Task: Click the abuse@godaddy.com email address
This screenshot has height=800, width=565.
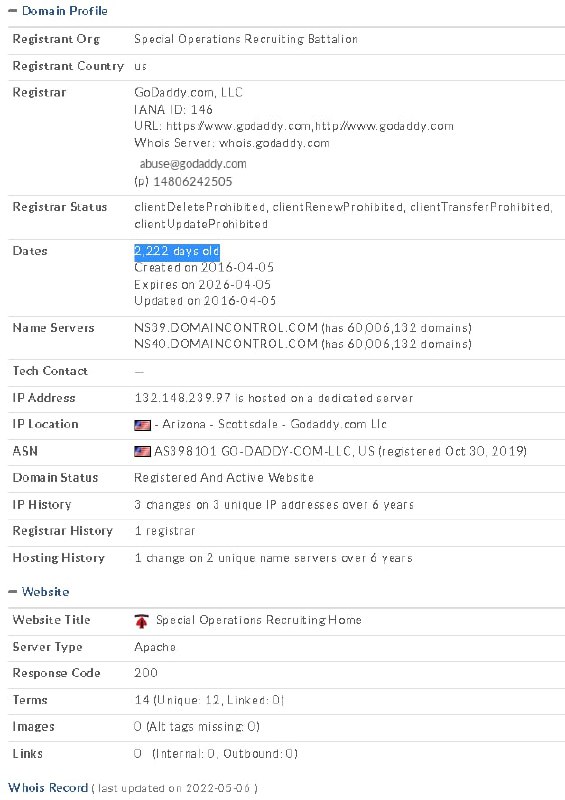Action: click(x=193, y=164)
